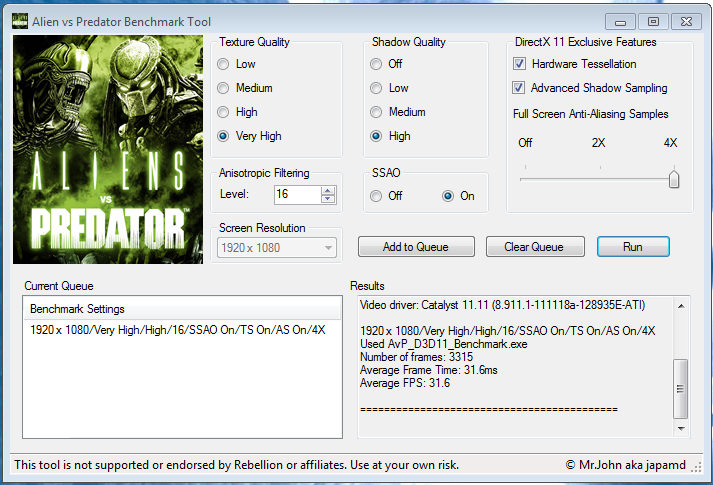The width and height of the screenshot is (713, 485).
Task: Click the Add to Queue button
Action: (x=416, y=247)
